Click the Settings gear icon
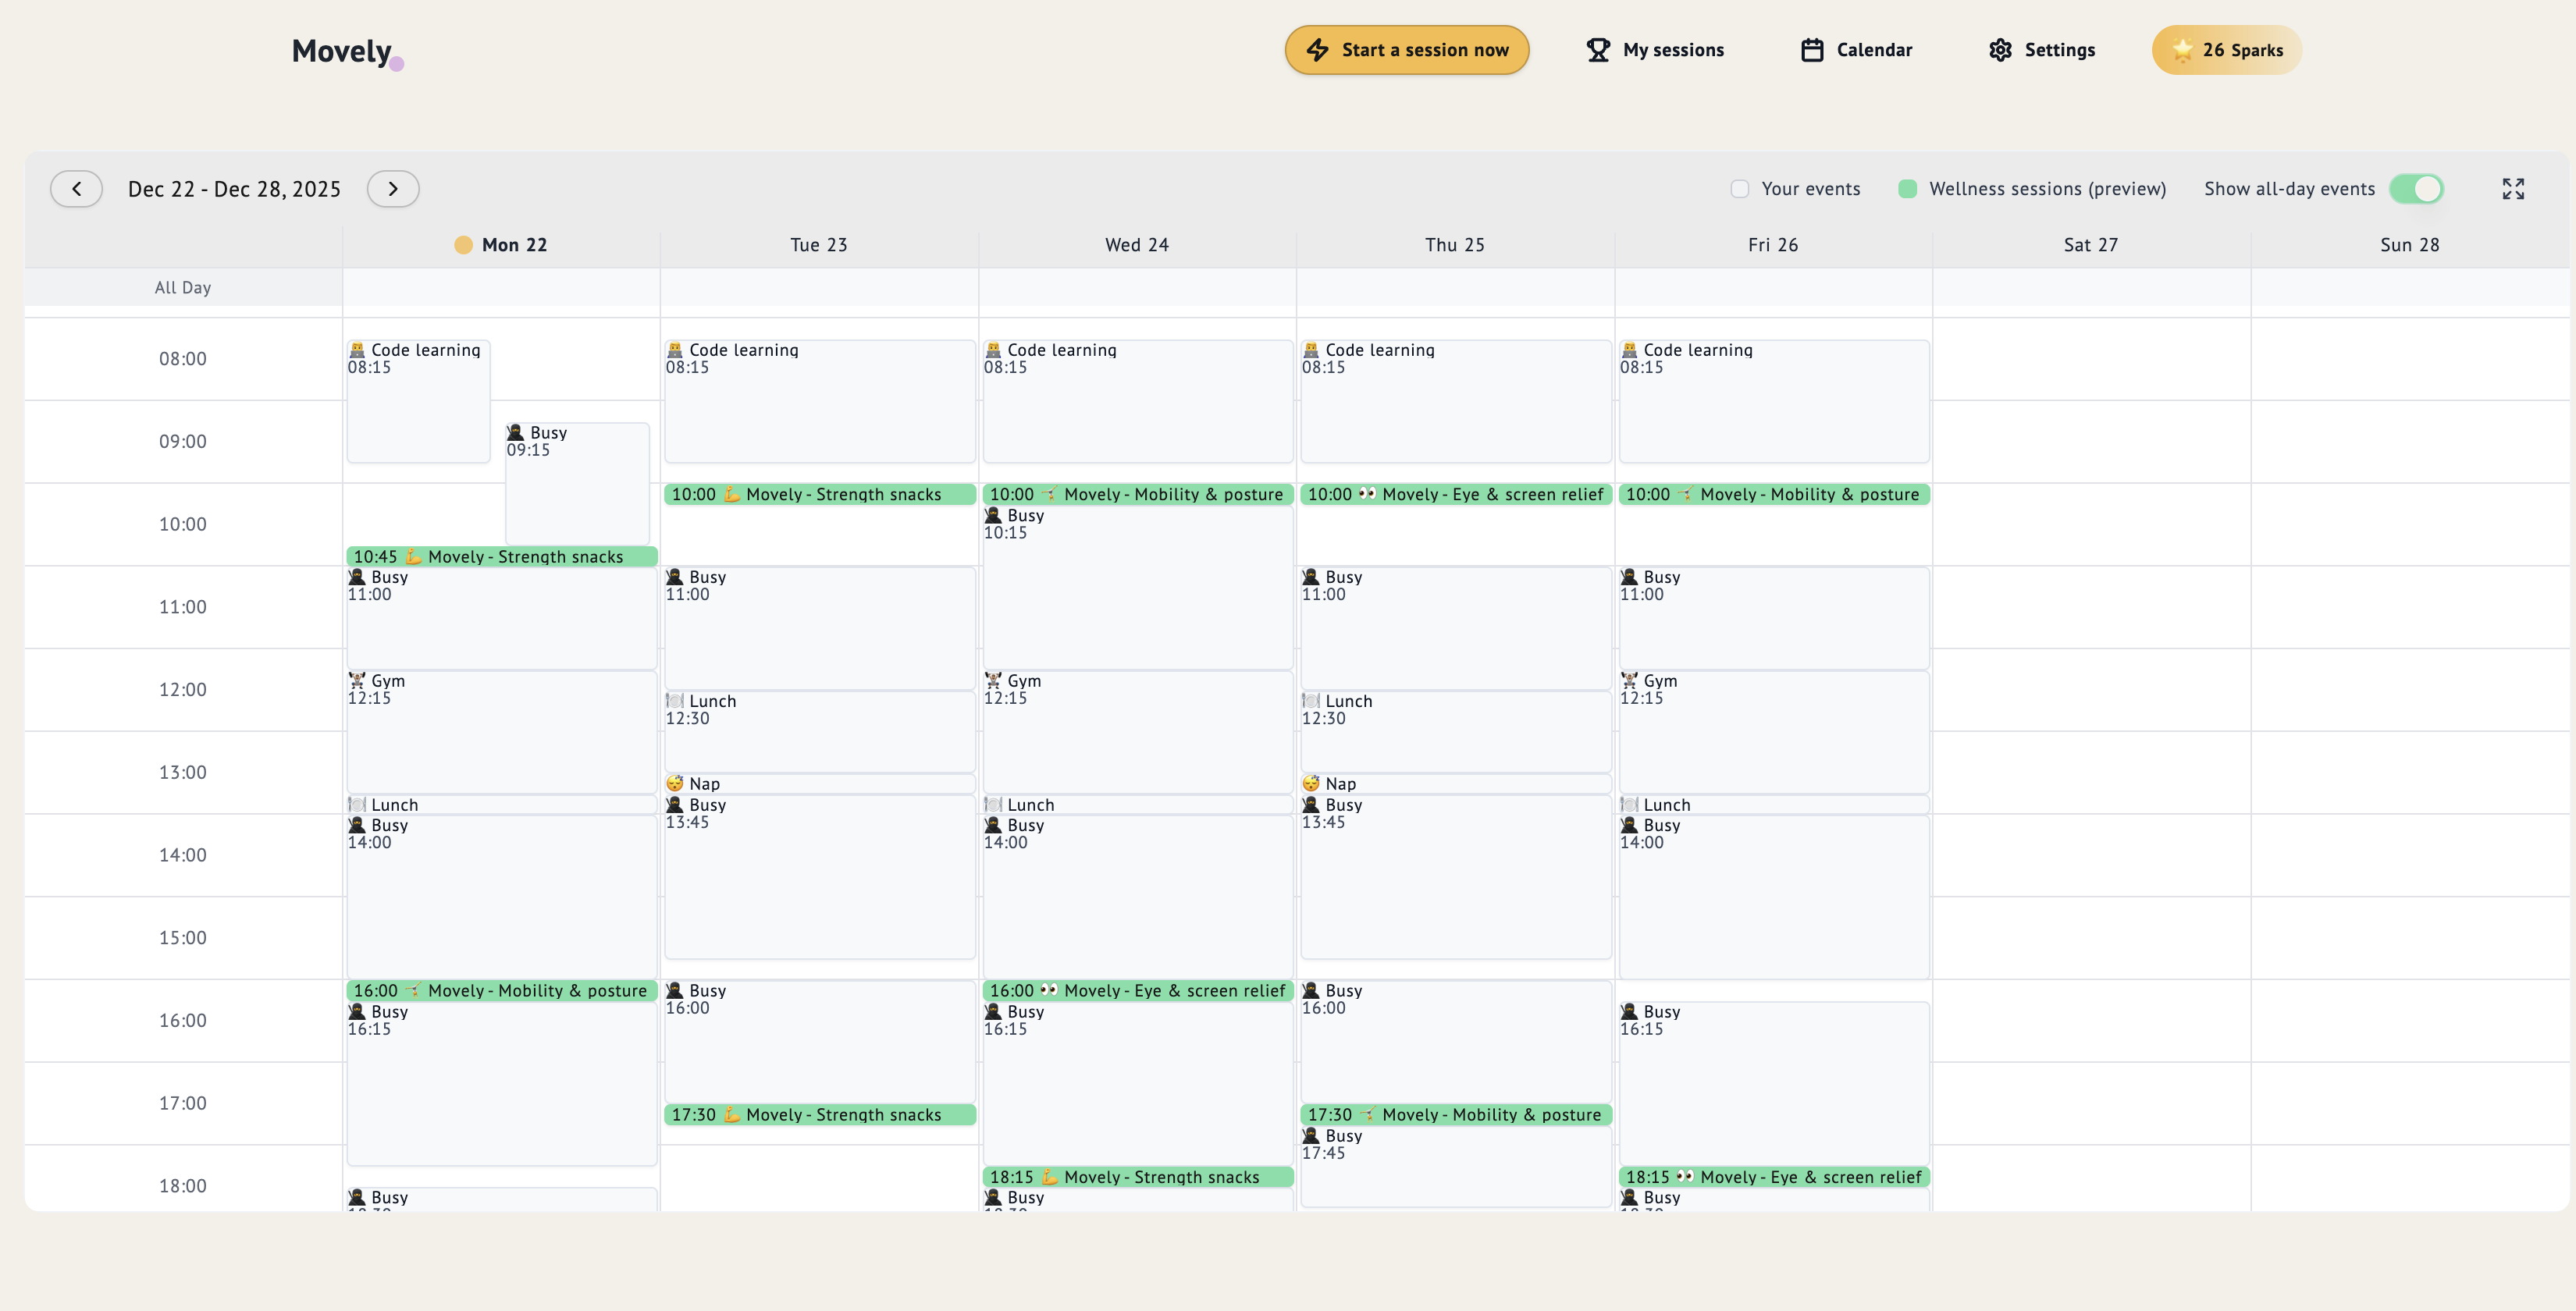Screen dimensions: 2576x1311 (2000, 50)
